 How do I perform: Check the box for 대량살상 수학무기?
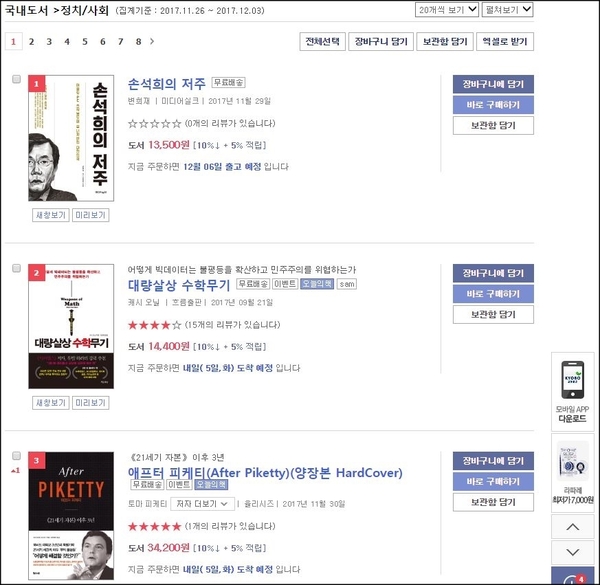(x=16, y=268)
